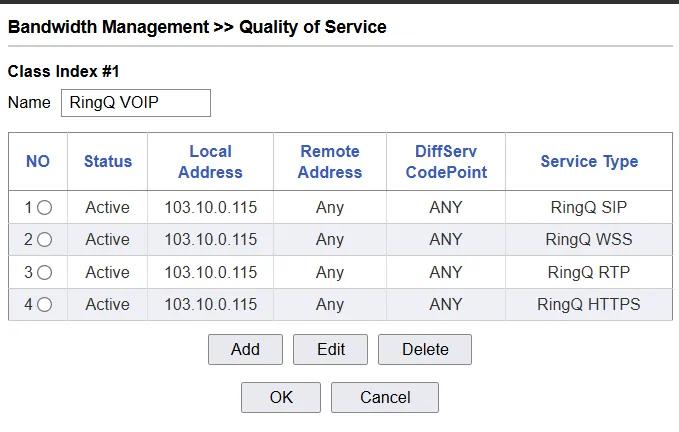The height and width of the screenshot is (432, 679).
Task: Click the Remote Address column header
Action: [330, 161]
